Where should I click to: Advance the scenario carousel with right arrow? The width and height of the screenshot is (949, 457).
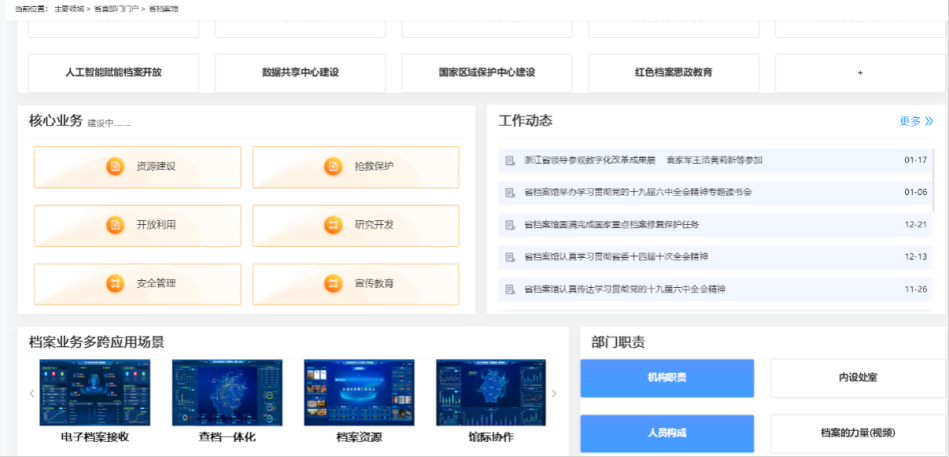pos(555,394)
